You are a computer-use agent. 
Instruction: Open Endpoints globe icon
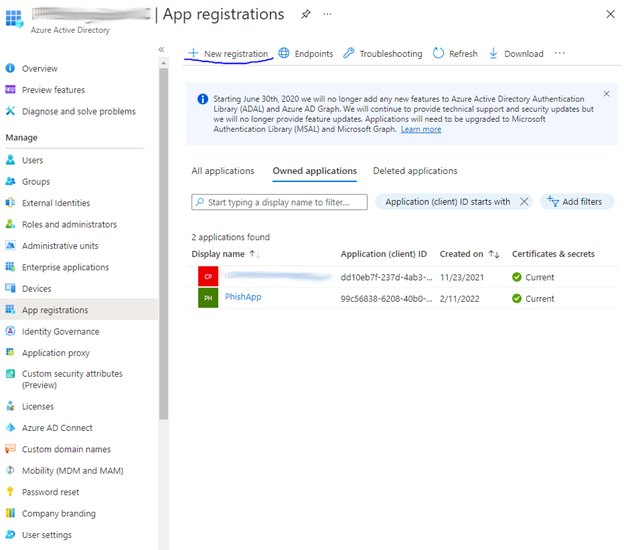tap(284, 53)
